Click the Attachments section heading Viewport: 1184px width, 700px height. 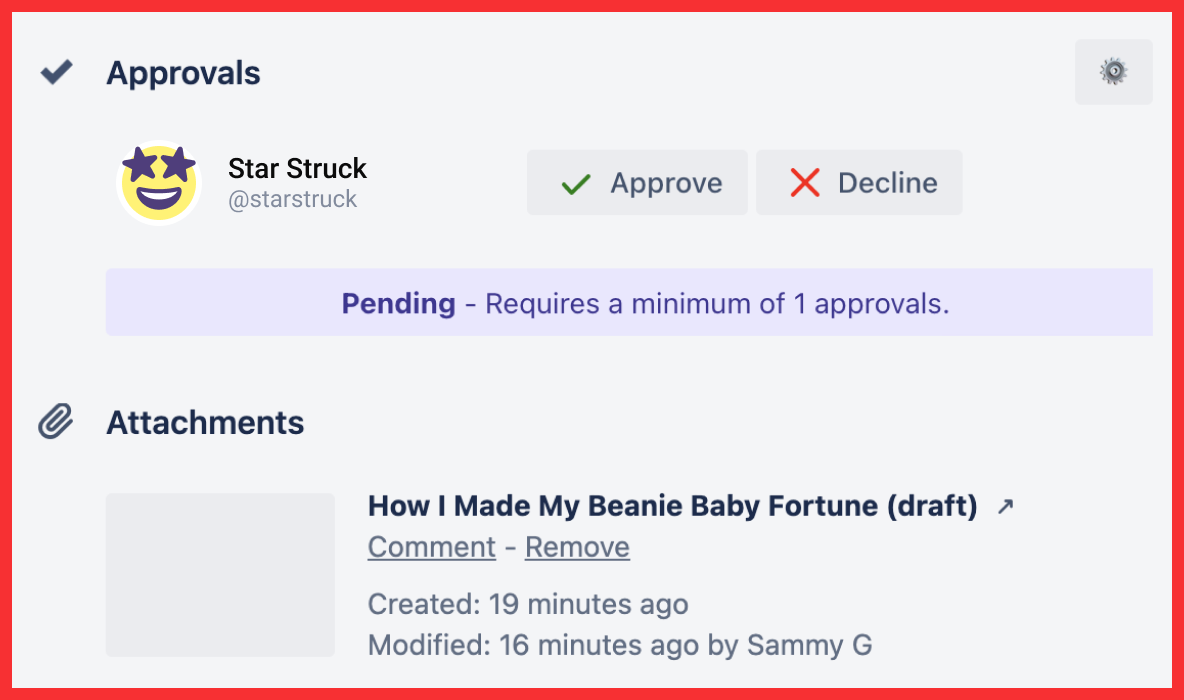[x=204, y=422]
